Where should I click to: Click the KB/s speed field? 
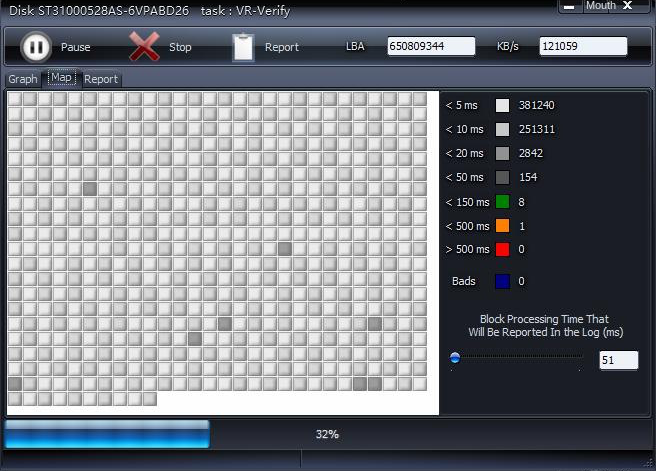click(x=582, y=47)
